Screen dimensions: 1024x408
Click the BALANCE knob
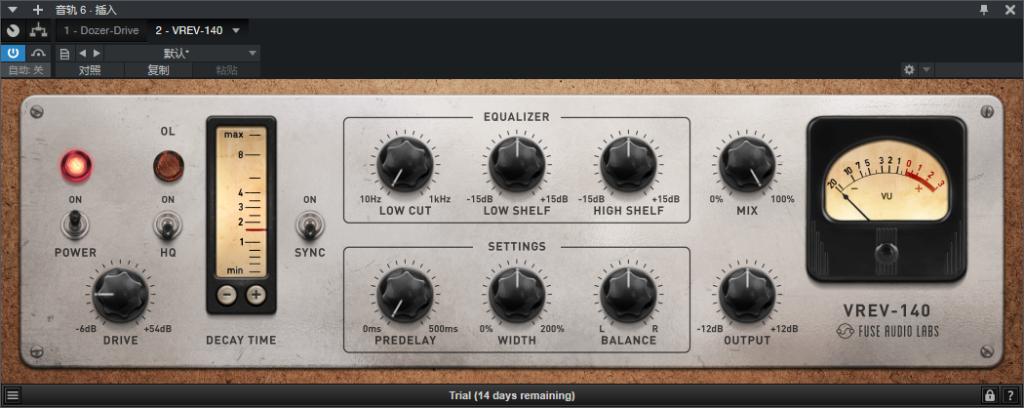[x=628, y=294]
